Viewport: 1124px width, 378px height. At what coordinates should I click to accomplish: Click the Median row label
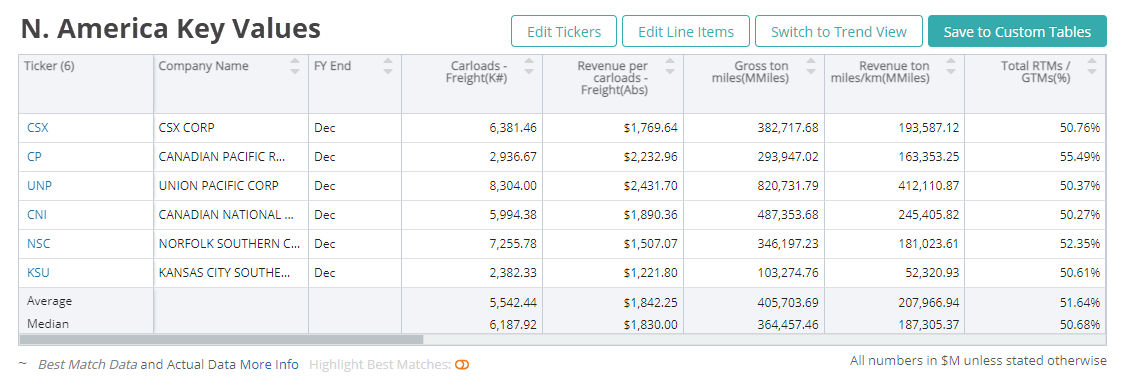tap(48, 323)
